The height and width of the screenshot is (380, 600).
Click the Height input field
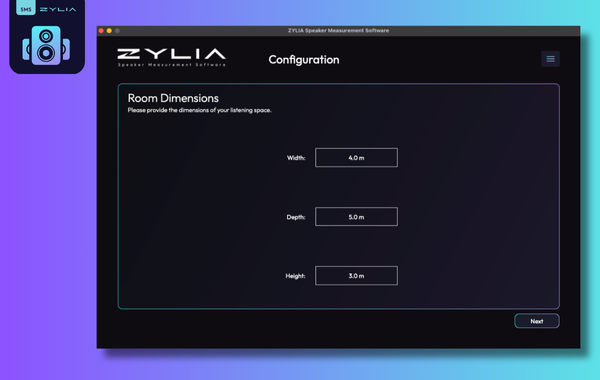tap(356, 276)
